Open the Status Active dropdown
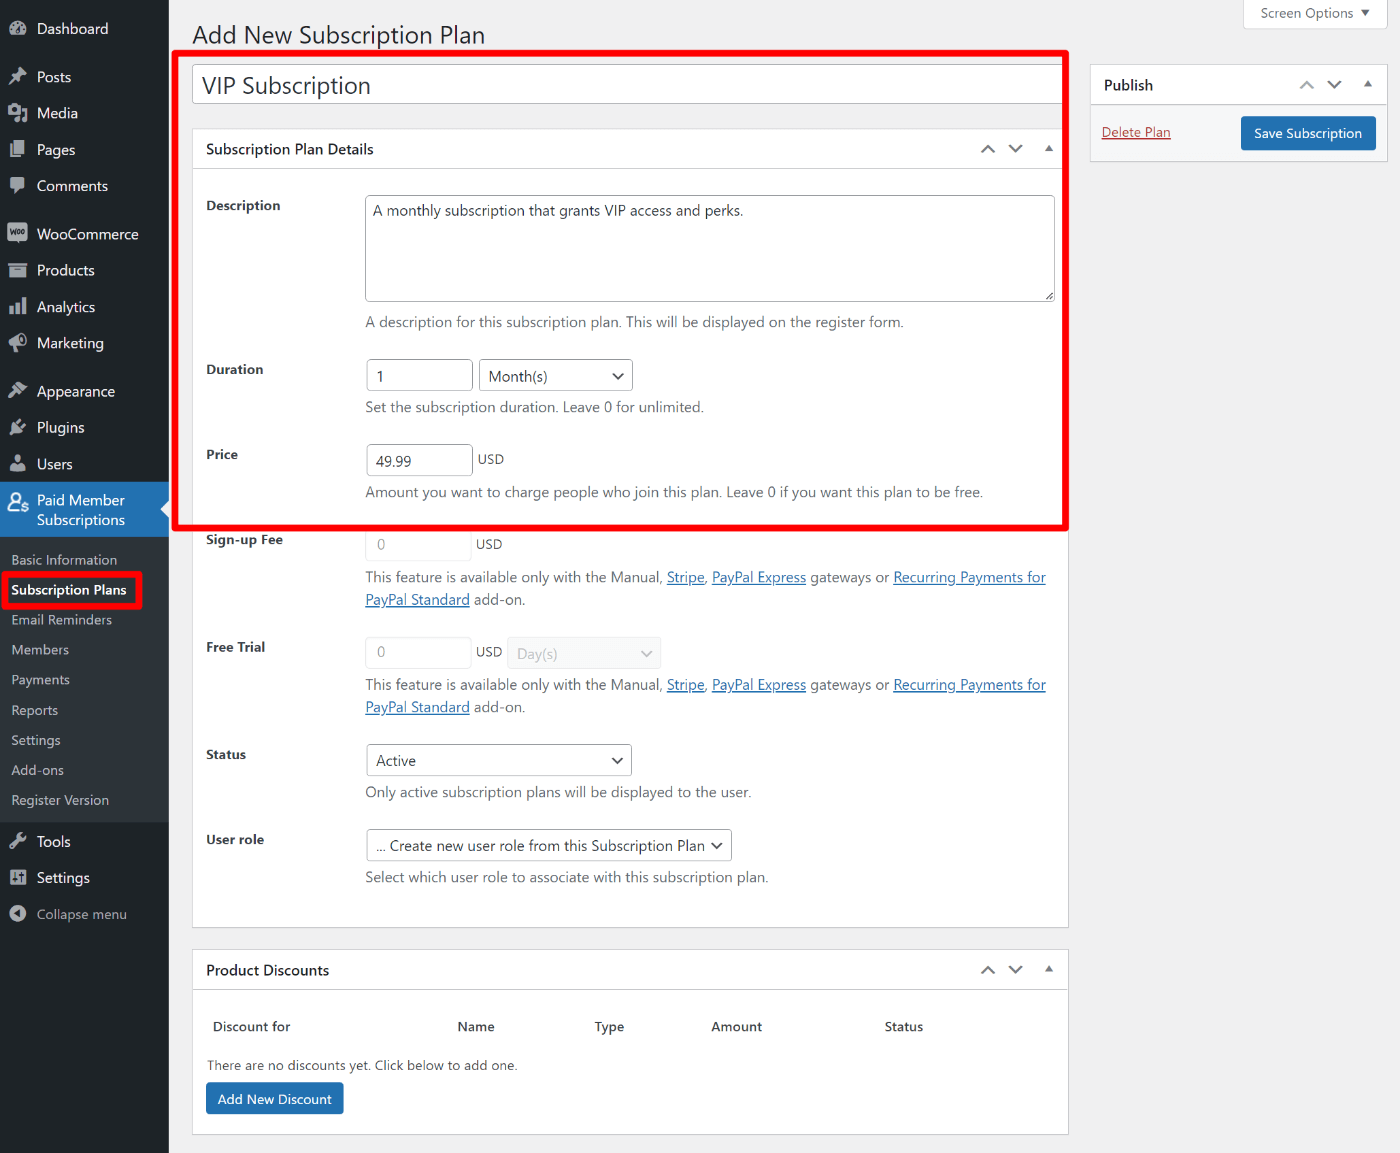The height and width of the screenshot is (1153, 1400). pos(499,761)
